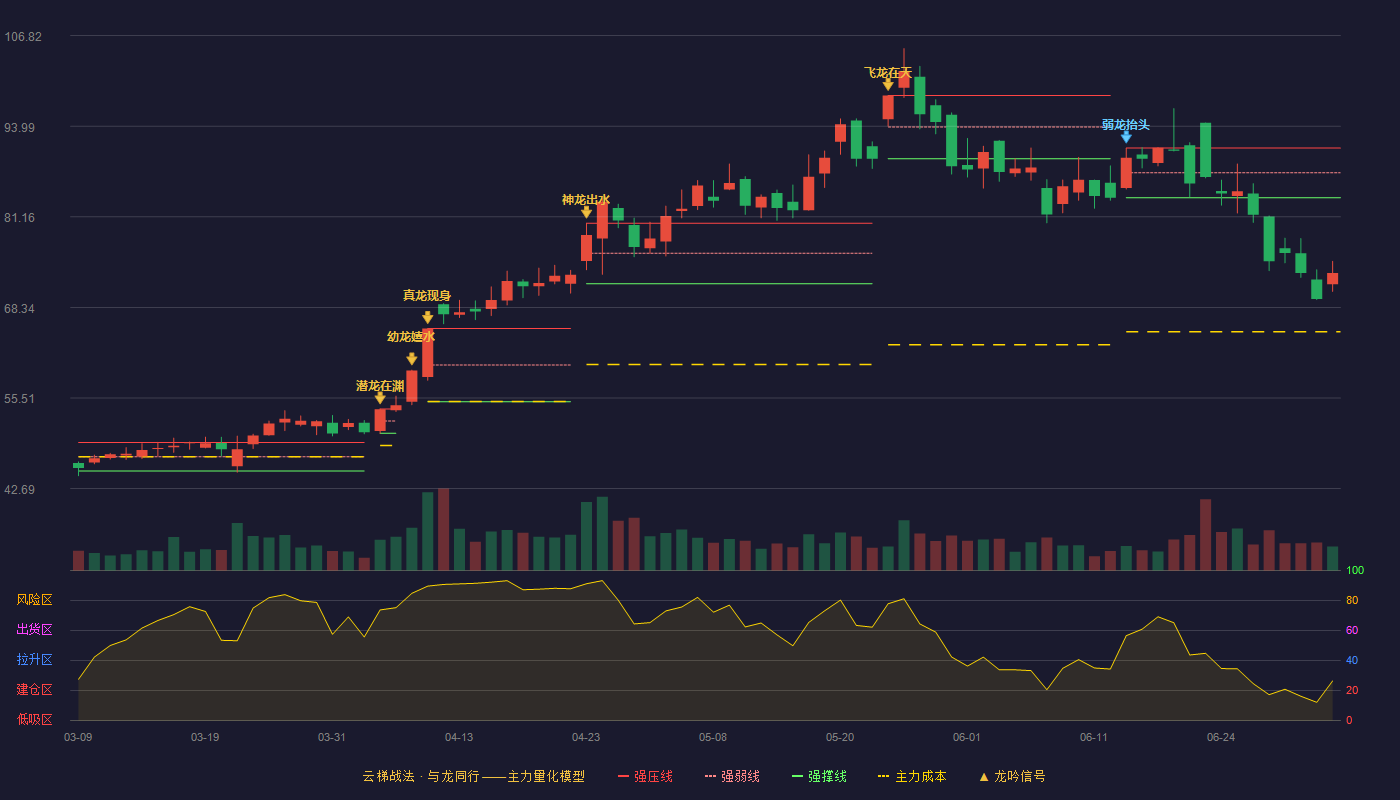Click the 神龙出水 signal arrow marker
1400x800 pixels.
[x=587, y=212]
